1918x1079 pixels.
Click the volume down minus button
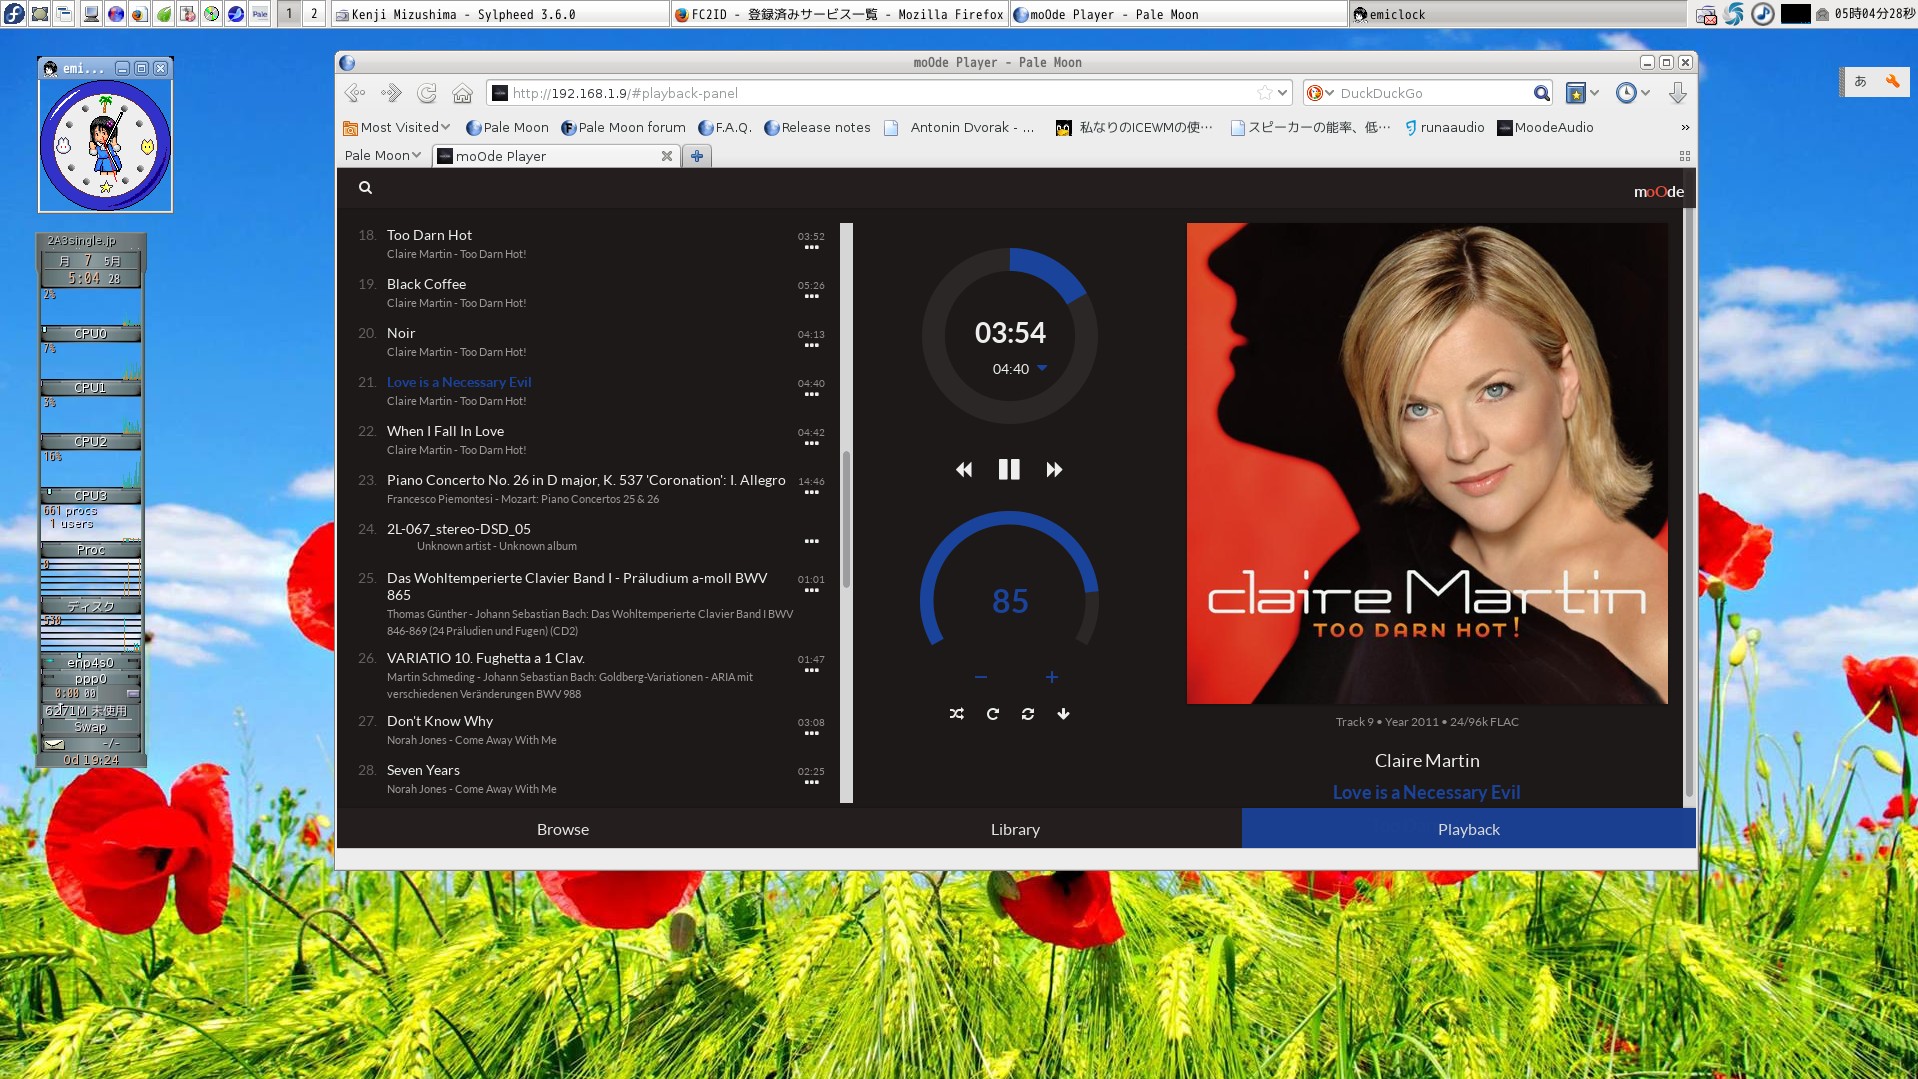tap(980, 678)
